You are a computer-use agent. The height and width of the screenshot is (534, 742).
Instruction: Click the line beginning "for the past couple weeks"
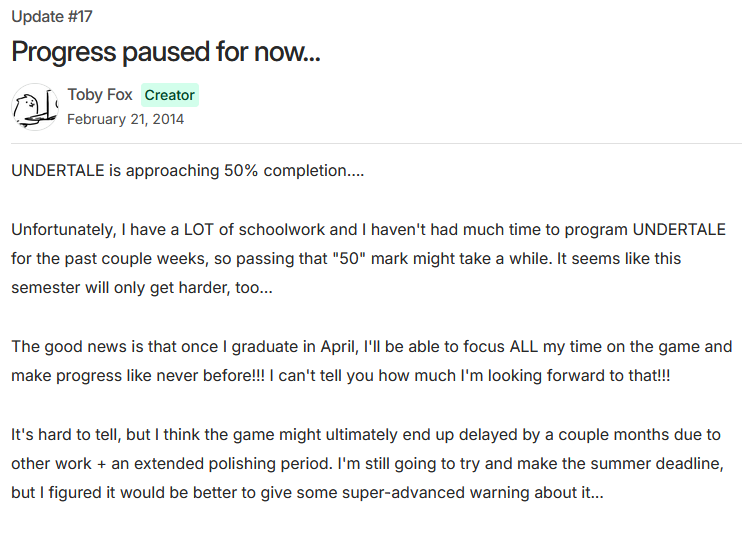[346, 258]
